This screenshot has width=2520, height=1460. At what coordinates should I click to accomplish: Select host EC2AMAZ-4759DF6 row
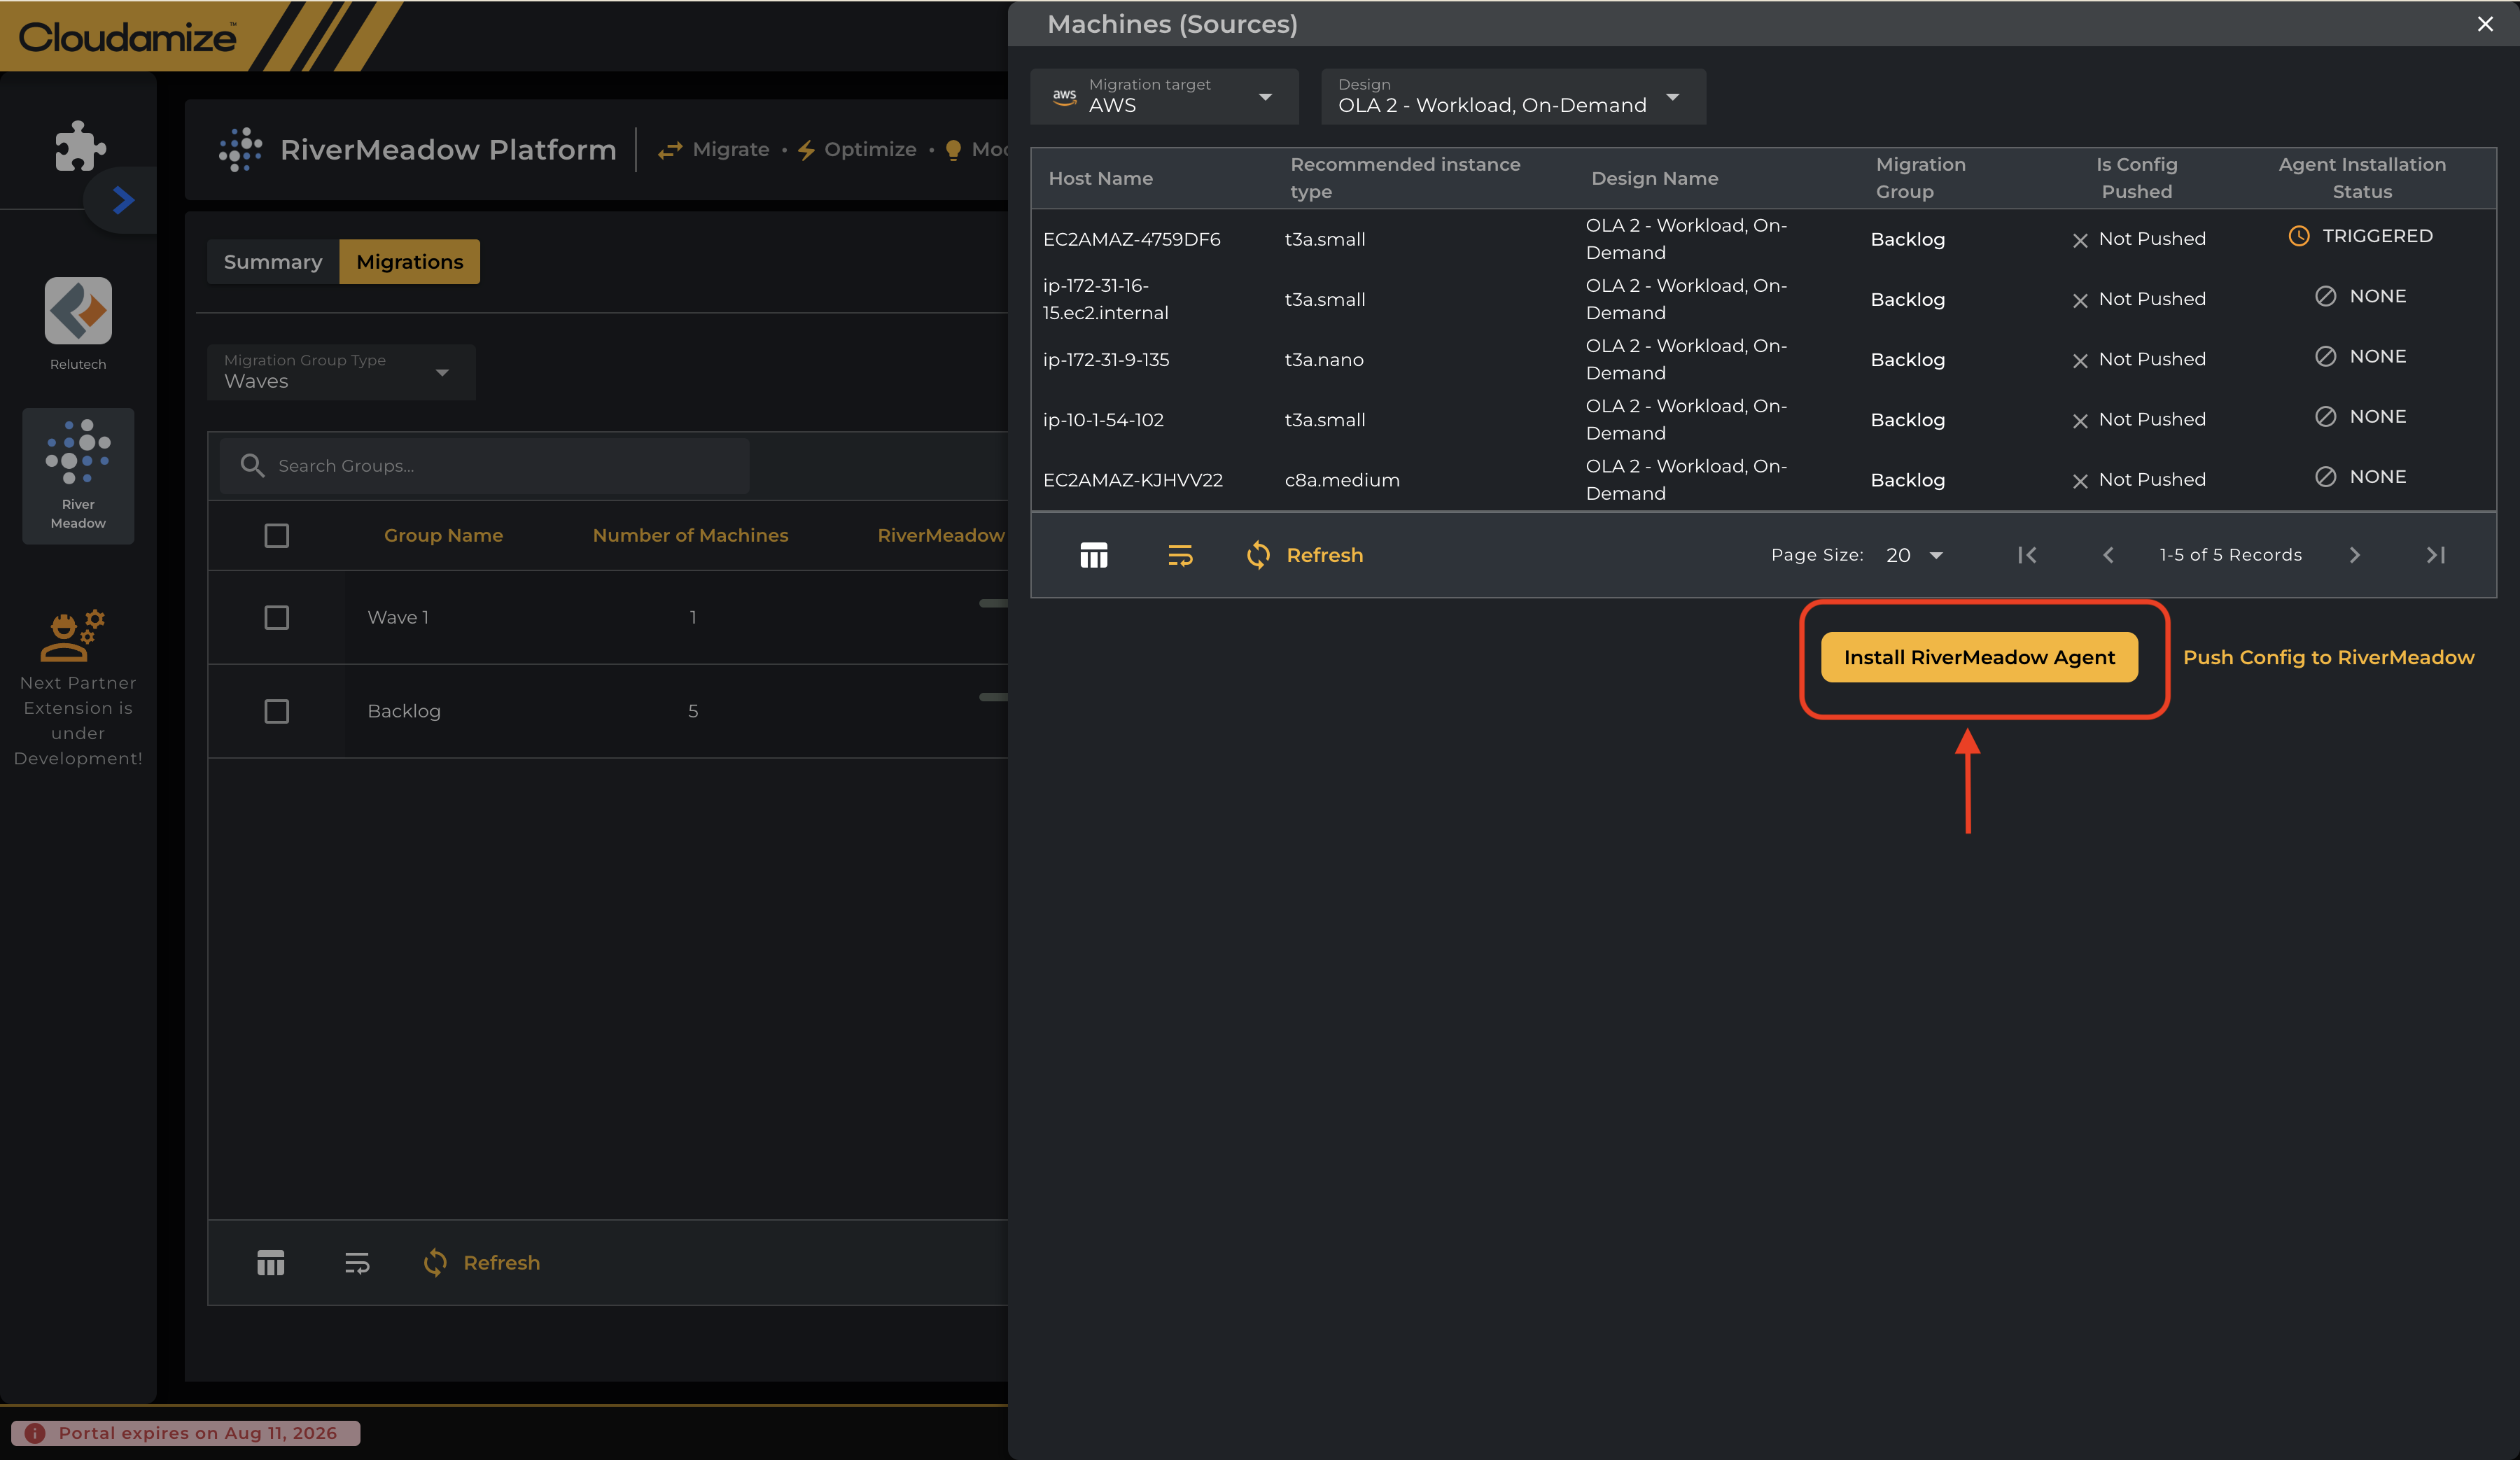coord(1764,239)
